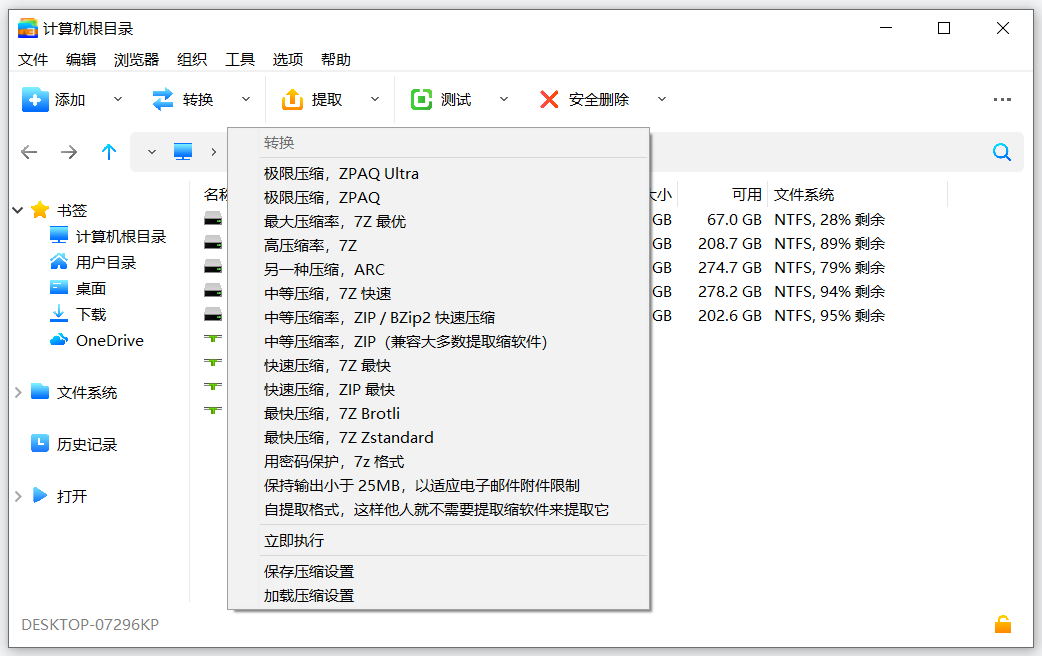Click the 添加 (Add) toolbar icon
The image size is (1042, 656).
point(35,100)
